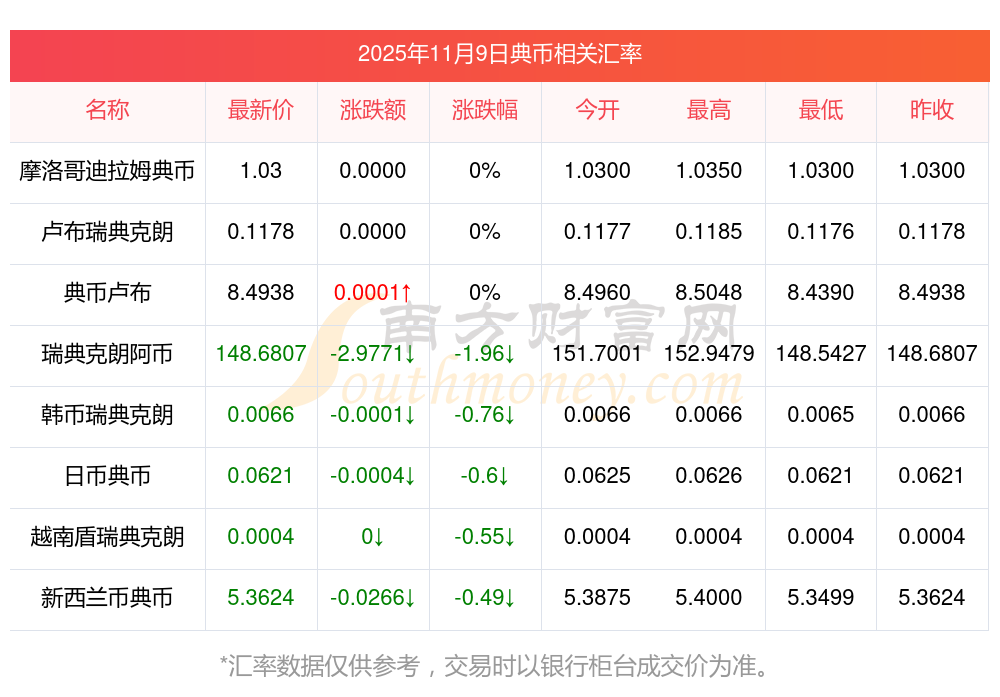Click the highest value 152.9479
The image size is (1000, 697).
pyautogui.click(x=709, y=353)
